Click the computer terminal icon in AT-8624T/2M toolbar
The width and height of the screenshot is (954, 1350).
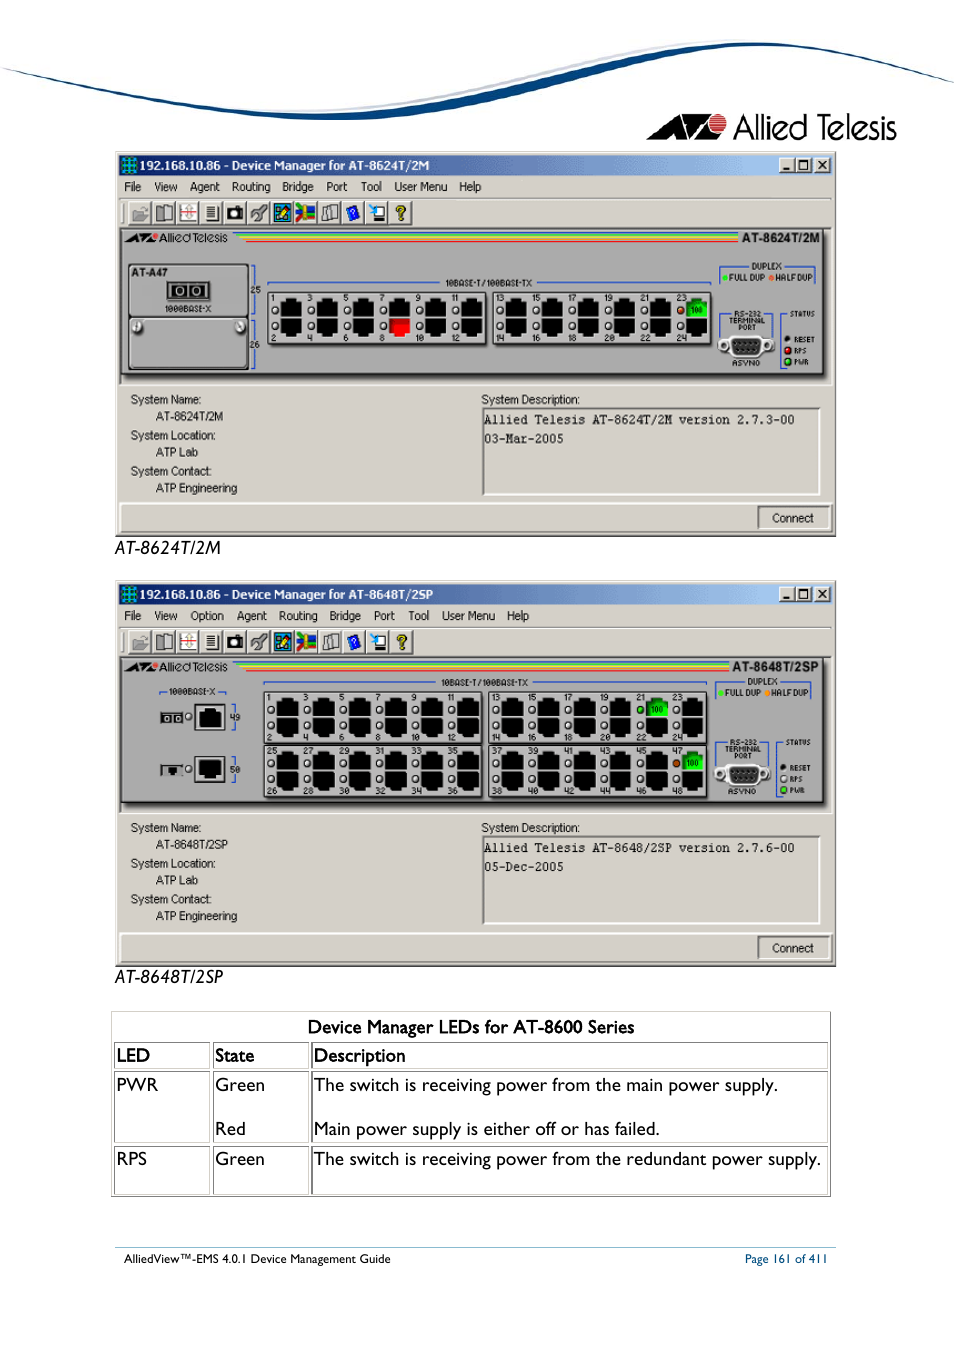pyautogui.click(x=377, y=213)
